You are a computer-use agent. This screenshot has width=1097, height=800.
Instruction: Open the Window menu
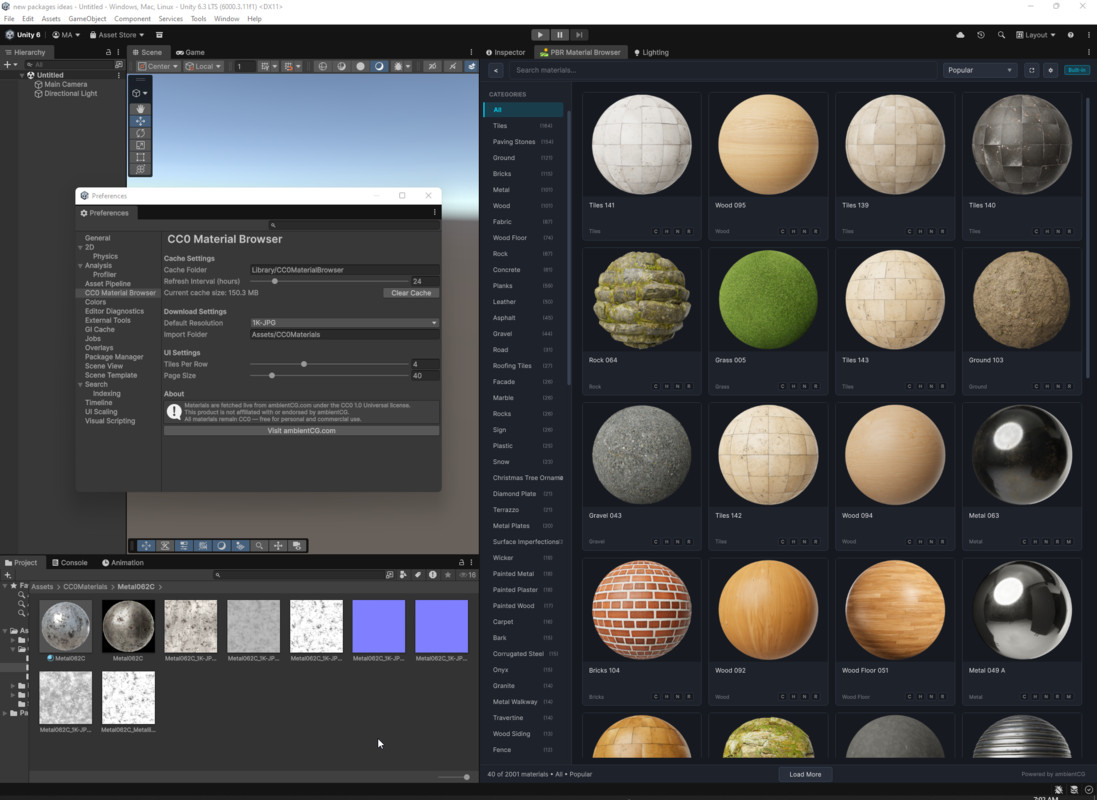(x=226, y=19)
